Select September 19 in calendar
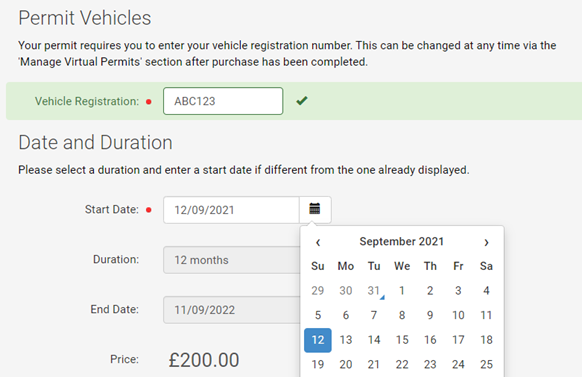Viewport: 582px width, 377px height. tap(318, 364)
